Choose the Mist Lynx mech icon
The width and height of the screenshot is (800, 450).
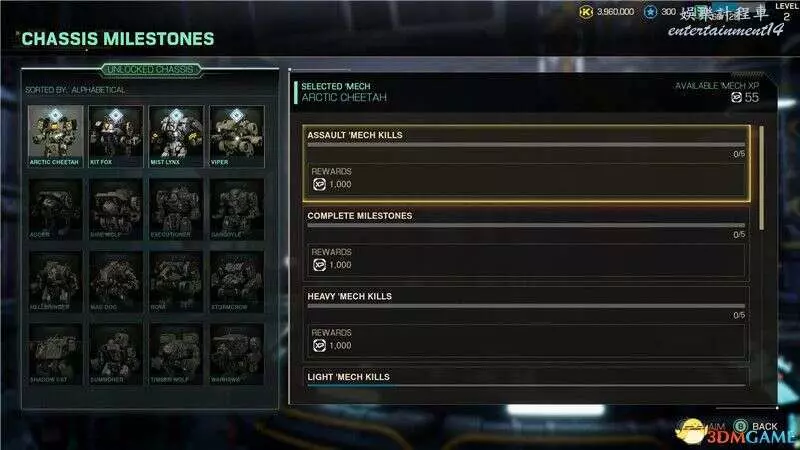[x=176, y=136]
